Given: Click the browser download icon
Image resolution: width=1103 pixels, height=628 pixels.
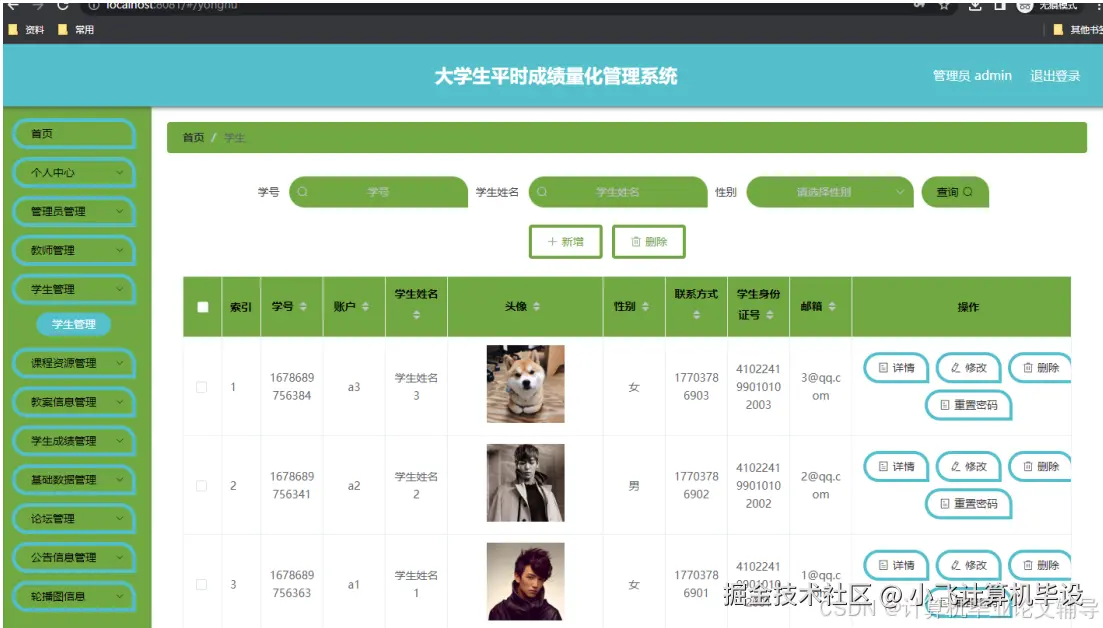Looking at the screenshot, I should pyautogui.click(x=975, y=6).
